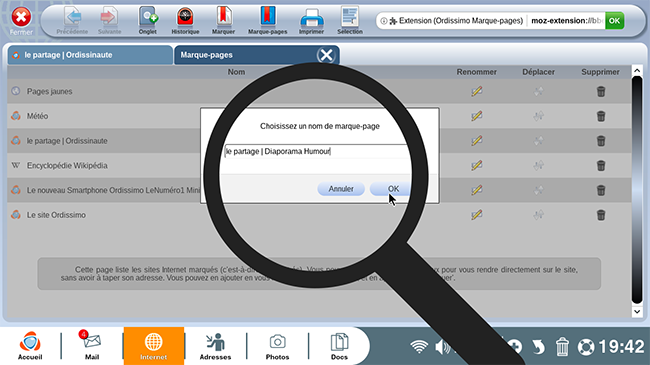Click the vertical scrollbar thumb
650x365 pixels.
[637, 190]
